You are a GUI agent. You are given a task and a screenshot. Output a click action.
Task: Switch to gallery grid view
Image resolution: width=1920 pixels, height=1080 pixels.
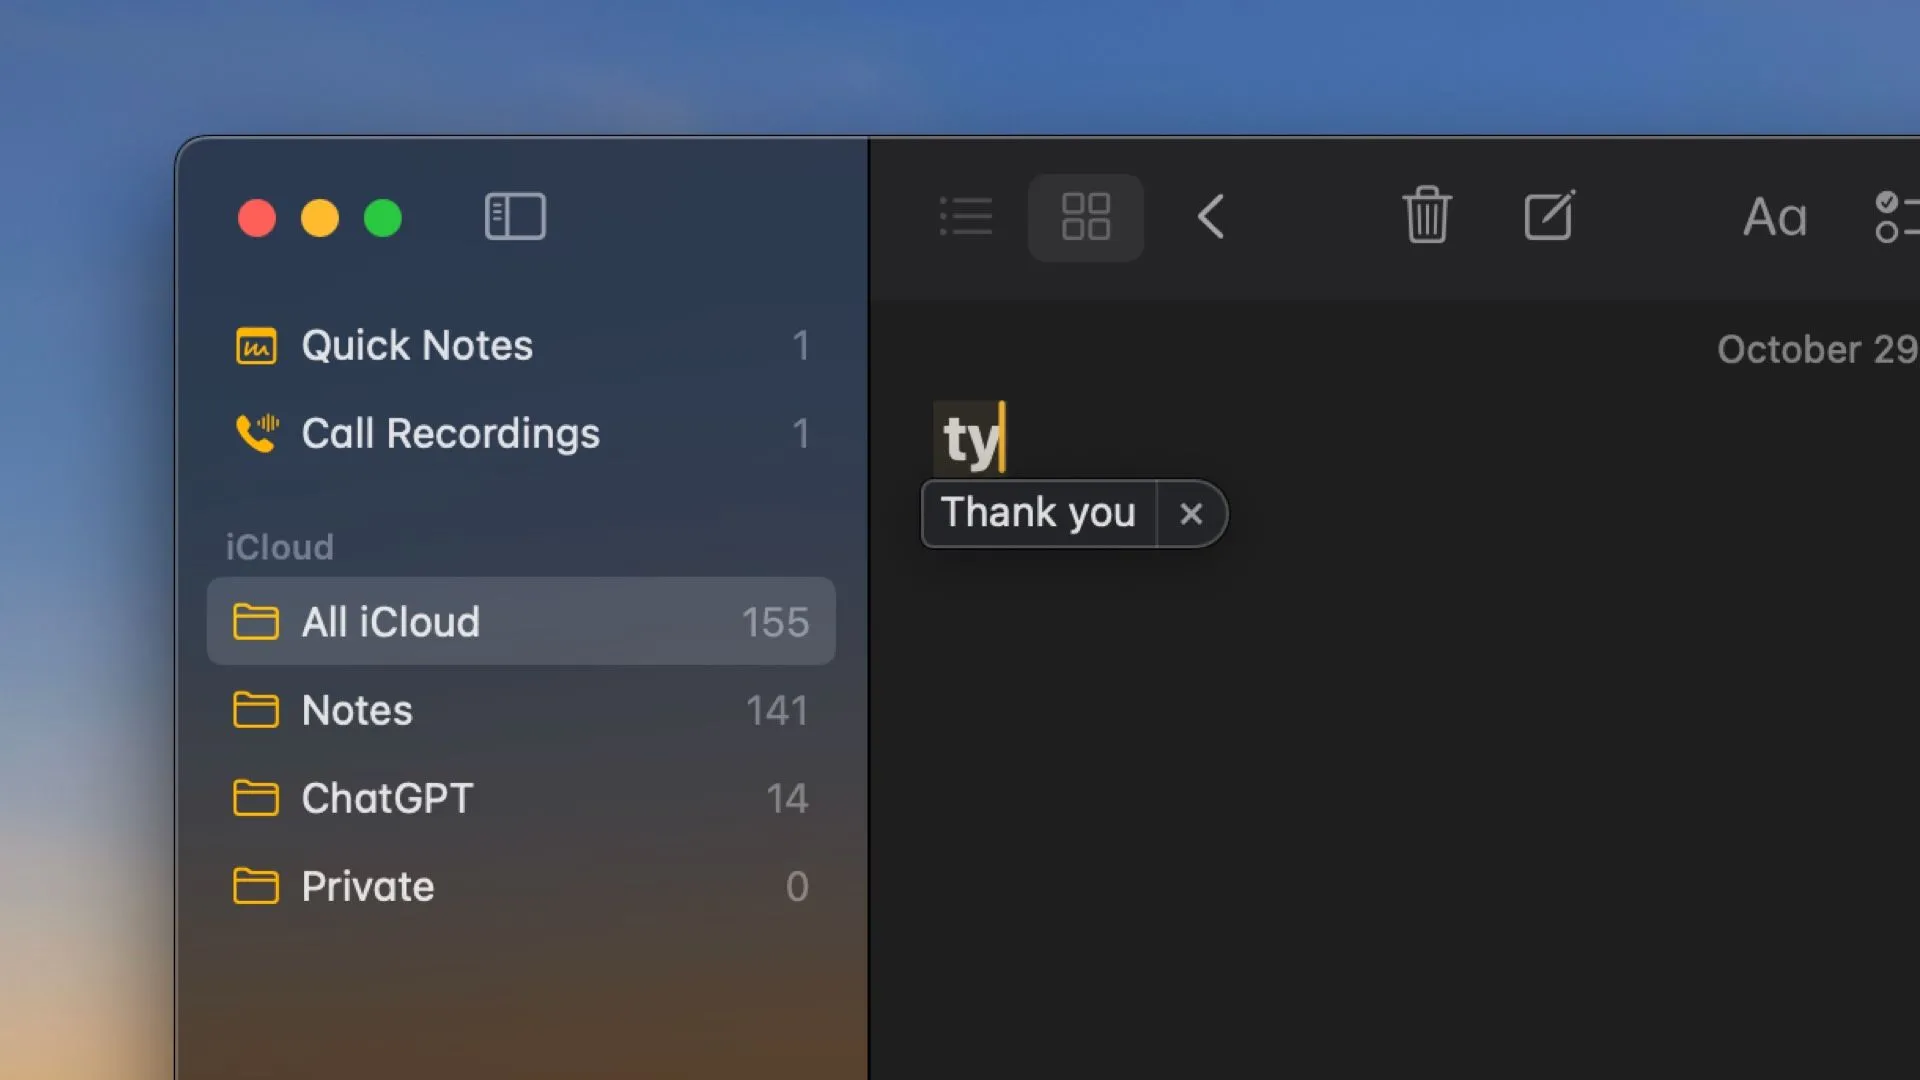[1086, 216]
